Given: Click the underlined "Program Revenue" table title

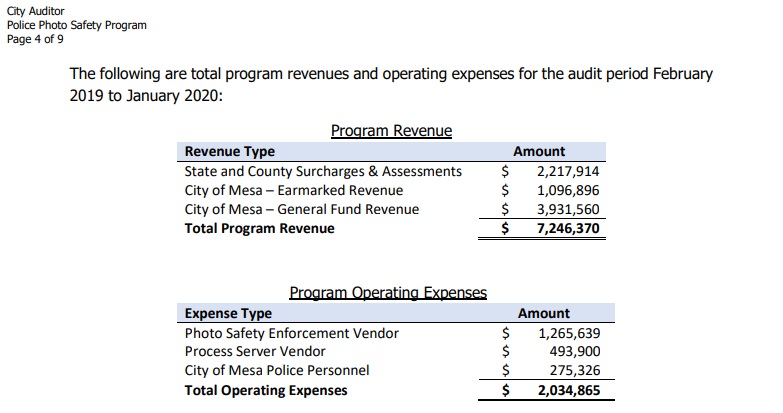Looking at the screenshot, I should click(x=391, y=131).
